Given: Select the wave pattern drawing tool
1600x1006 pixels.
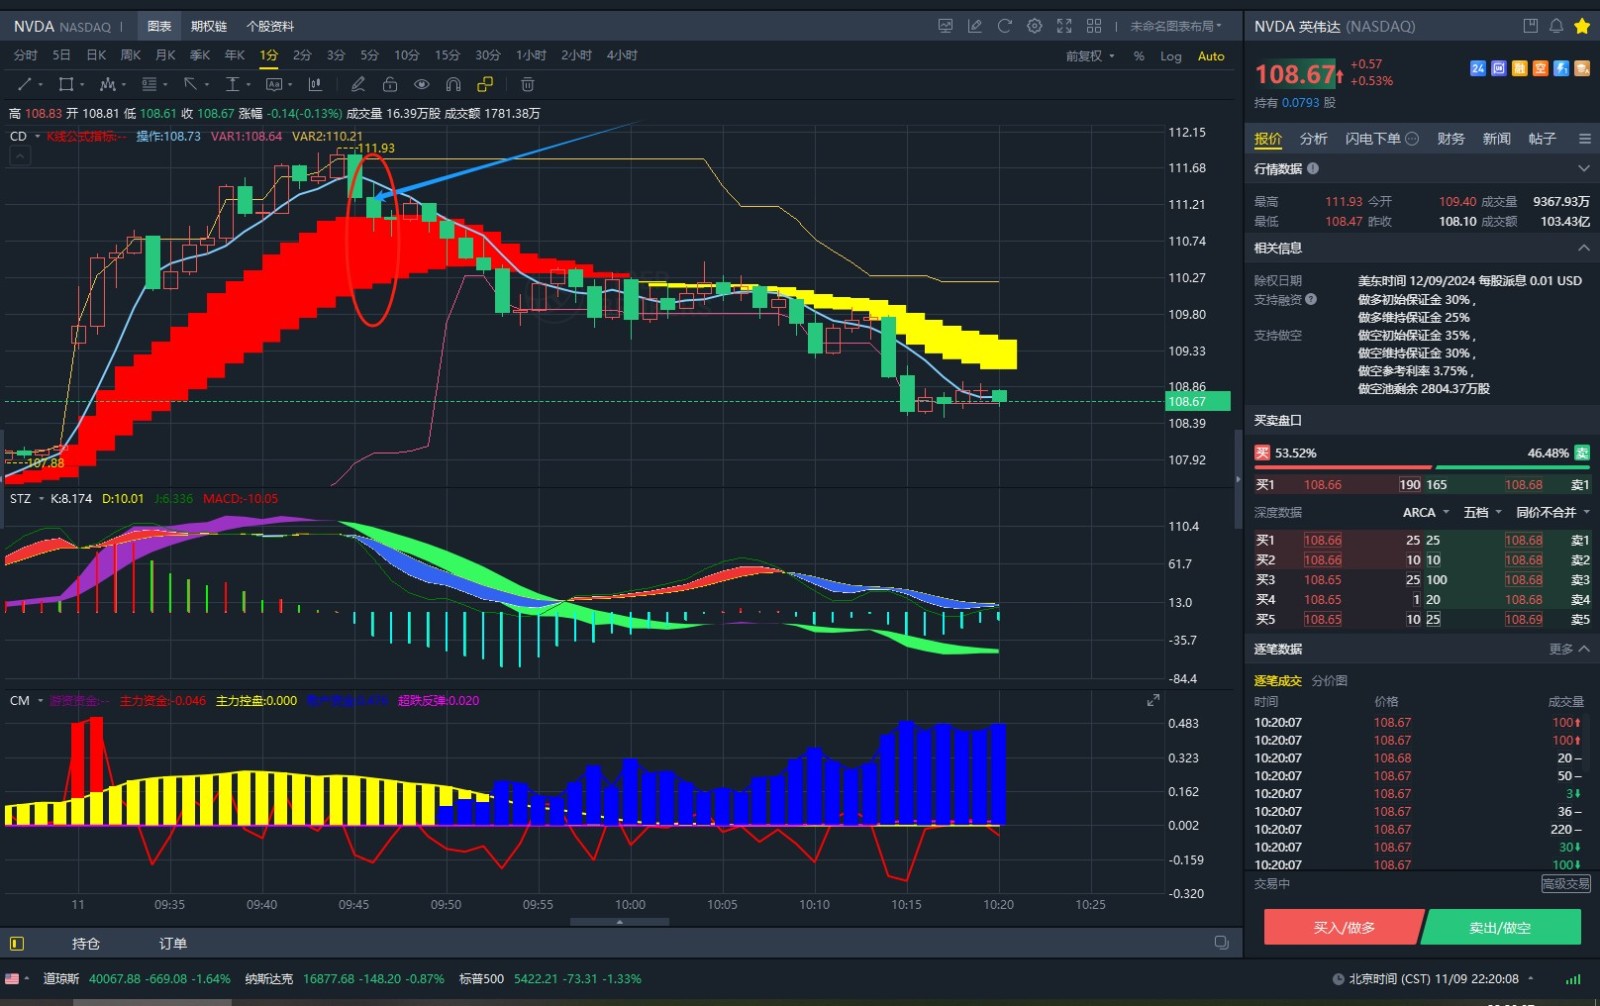Looking at the screenshot, I should pos(107,84).
